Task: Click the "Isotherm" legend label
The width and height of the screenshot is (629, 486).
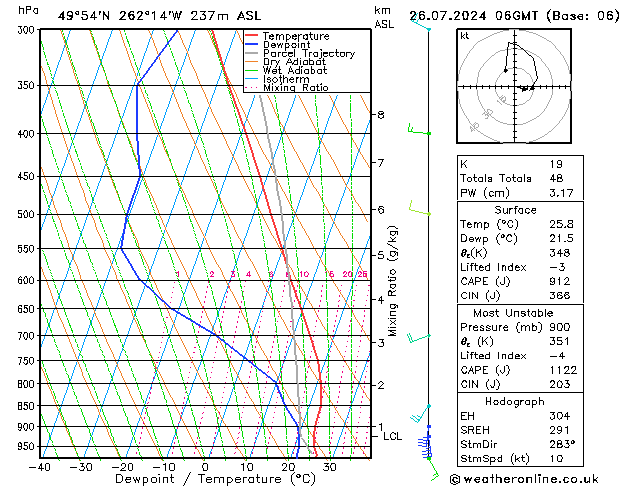Action: [x=286, y=79]
